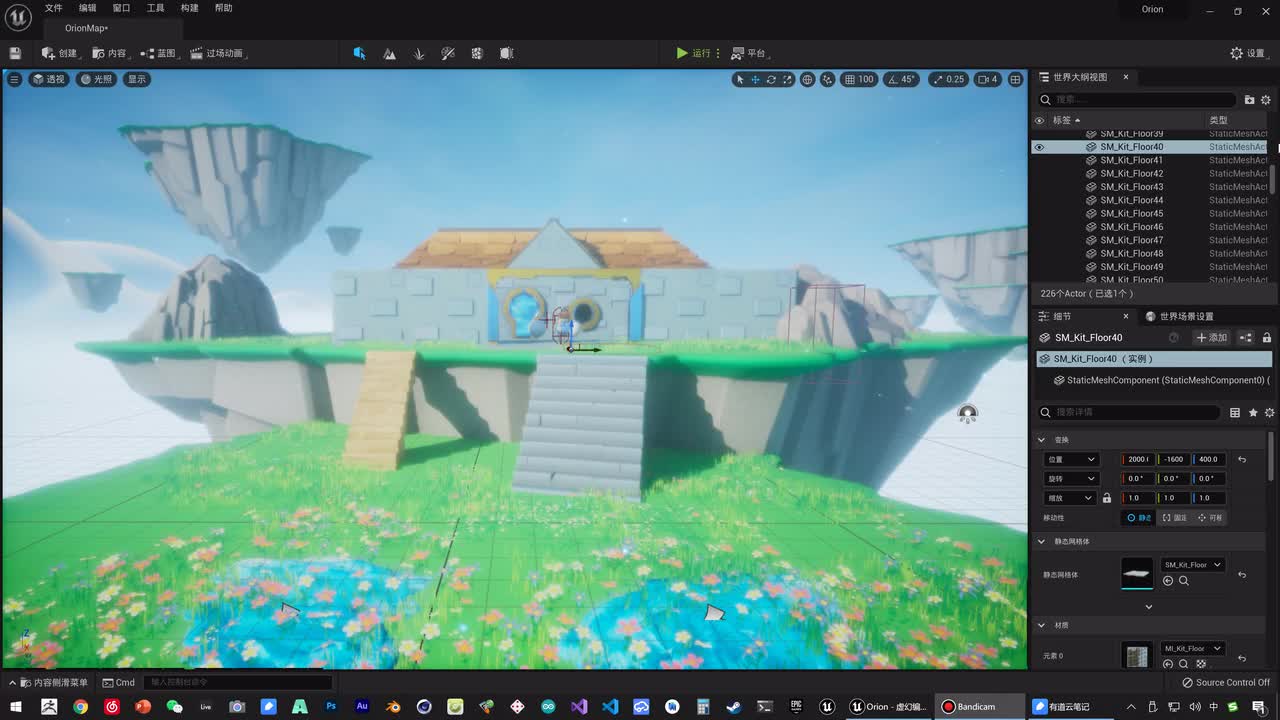Reset location value to default arrow
The height and width of the screenshot is (720, 1280).
[1242, 459]
